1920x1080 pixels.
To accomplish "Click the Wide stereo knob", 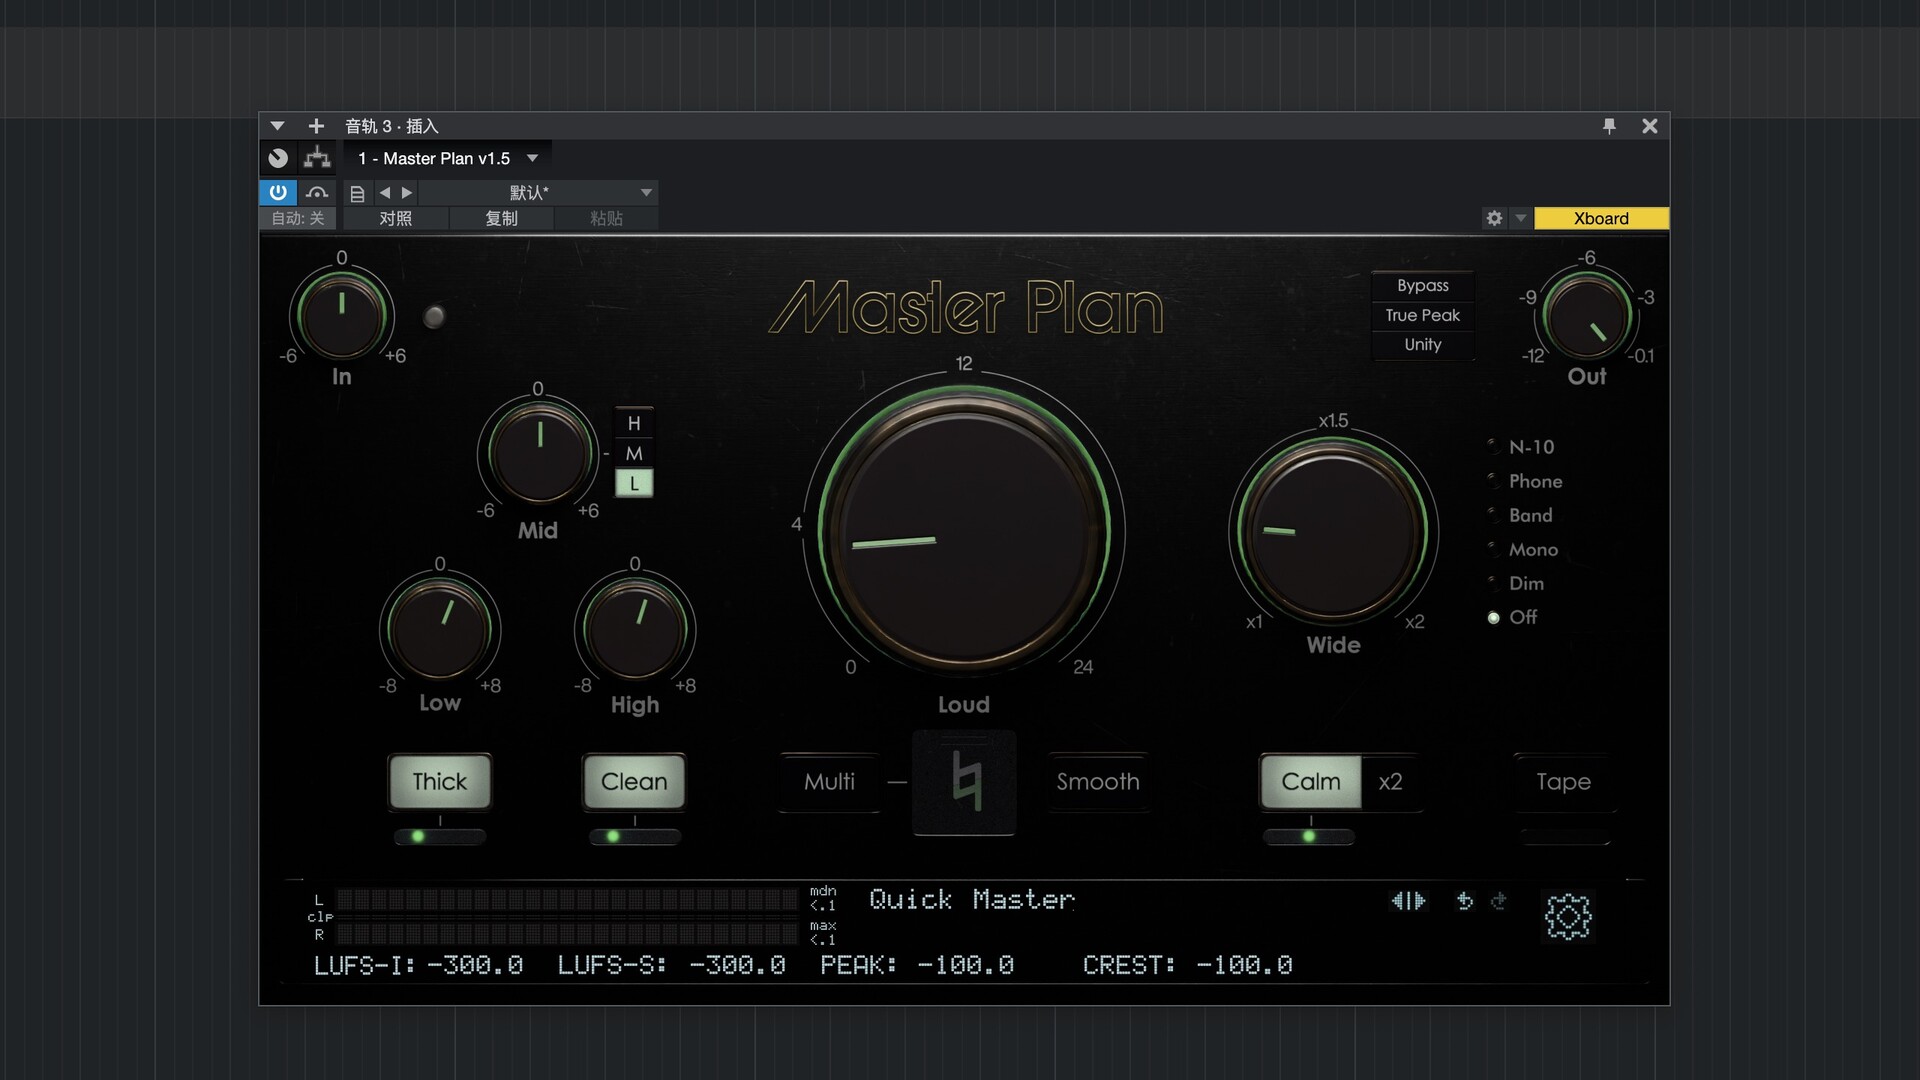I will (1333, 531).
